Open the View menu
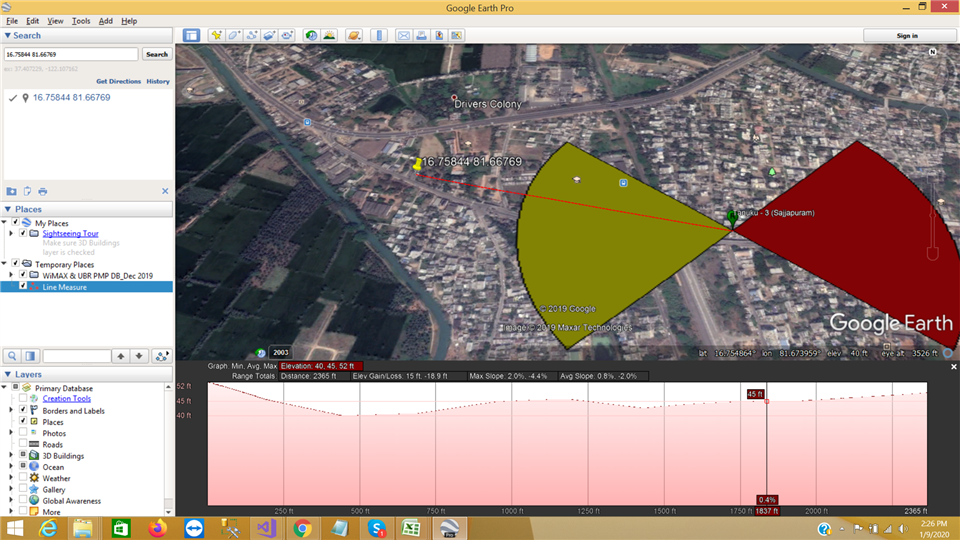 [x=55, y=20]
